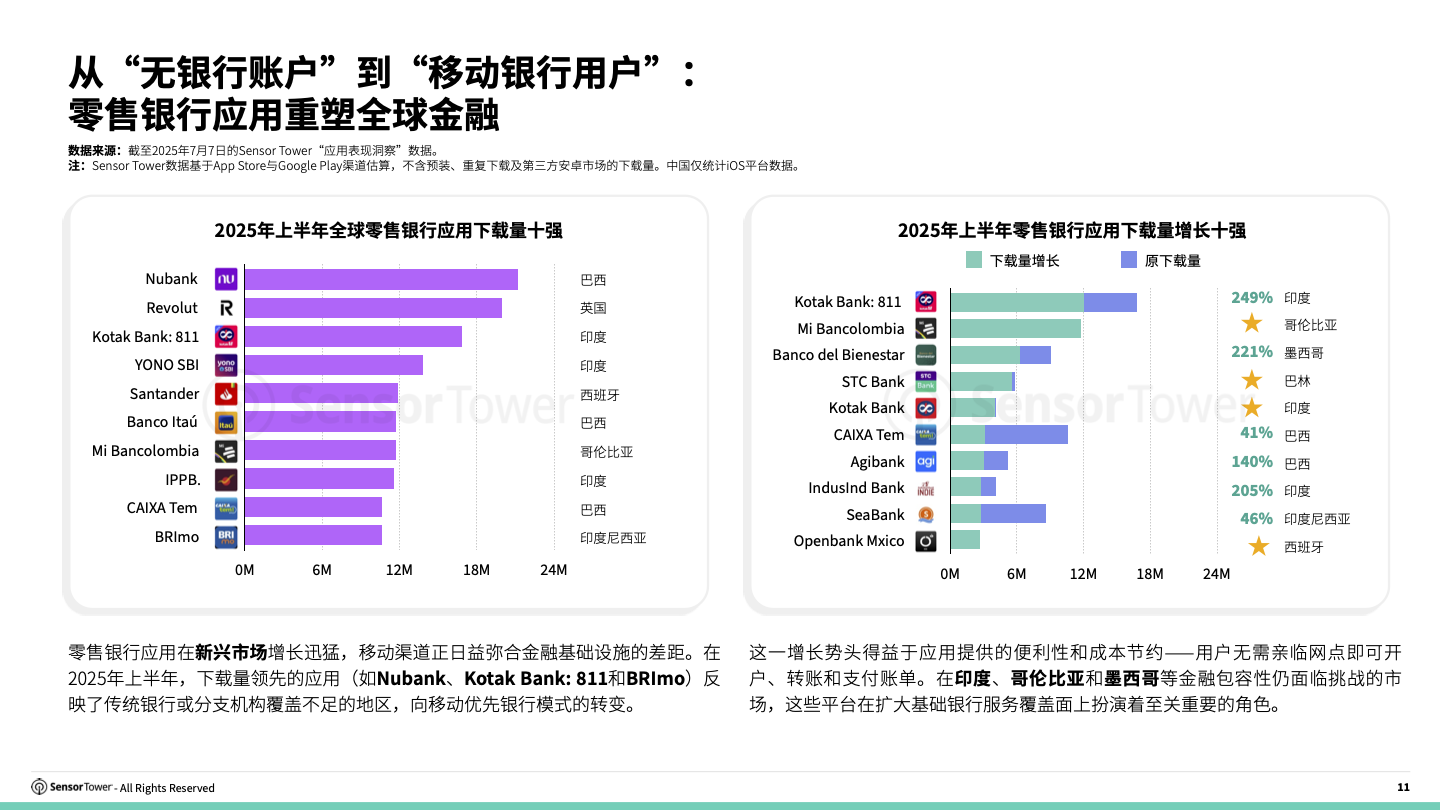
Task: Select the YONO SBI name label
Action: click(168, 365)
